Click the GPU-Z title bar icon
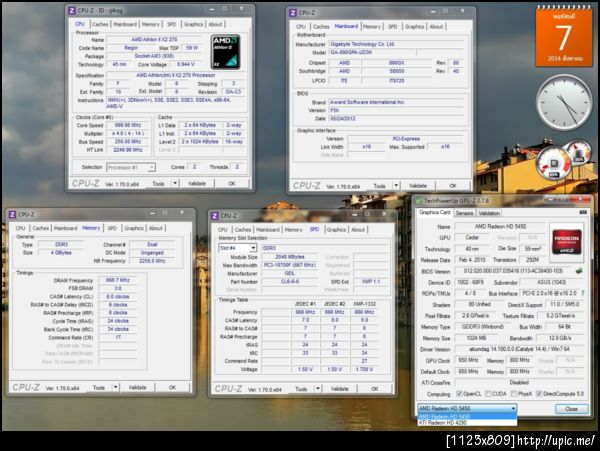The image size is (600, 451). 419,201
